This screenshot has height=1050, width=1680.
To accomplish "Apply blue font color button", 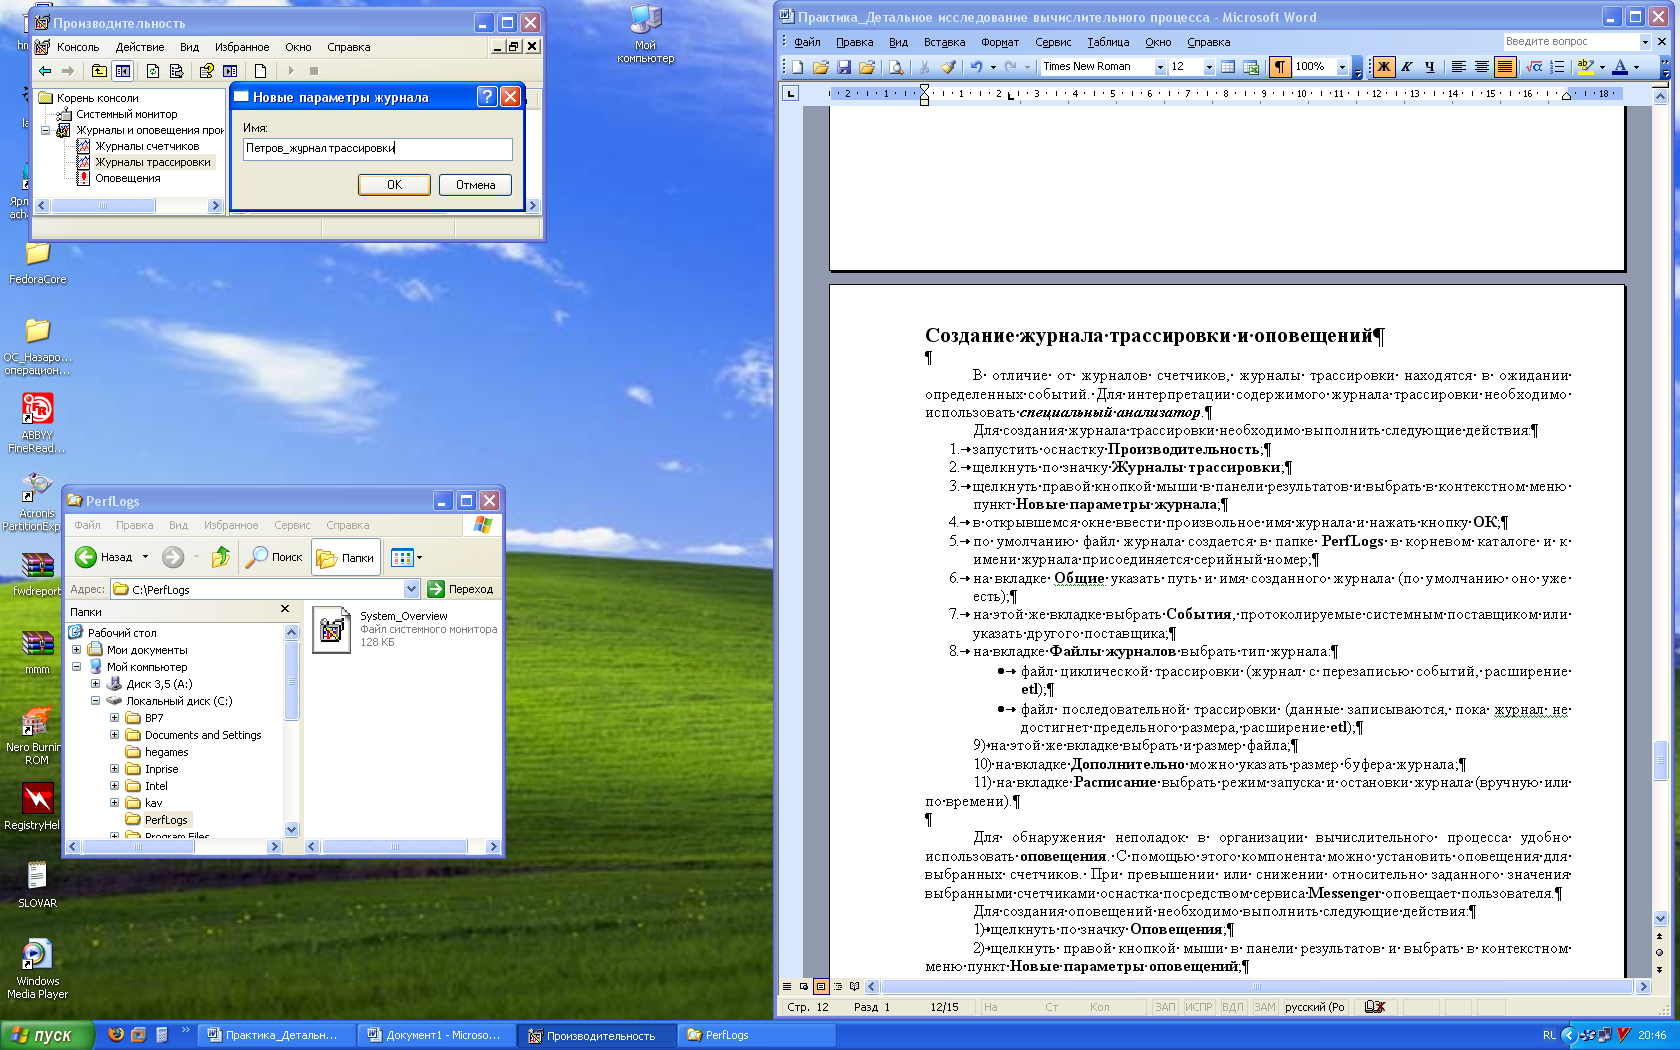I will pyautogui.click(x=1620, y=67).
